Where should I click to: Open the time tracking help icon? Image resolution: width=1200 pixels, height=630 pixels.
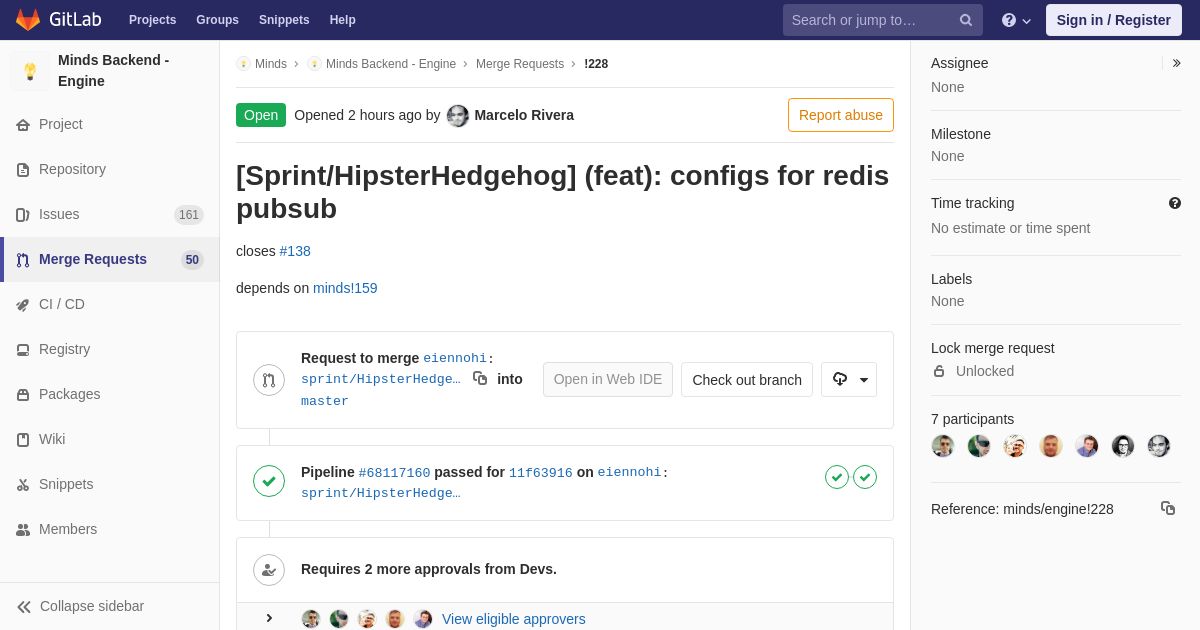coord(1175,203)
